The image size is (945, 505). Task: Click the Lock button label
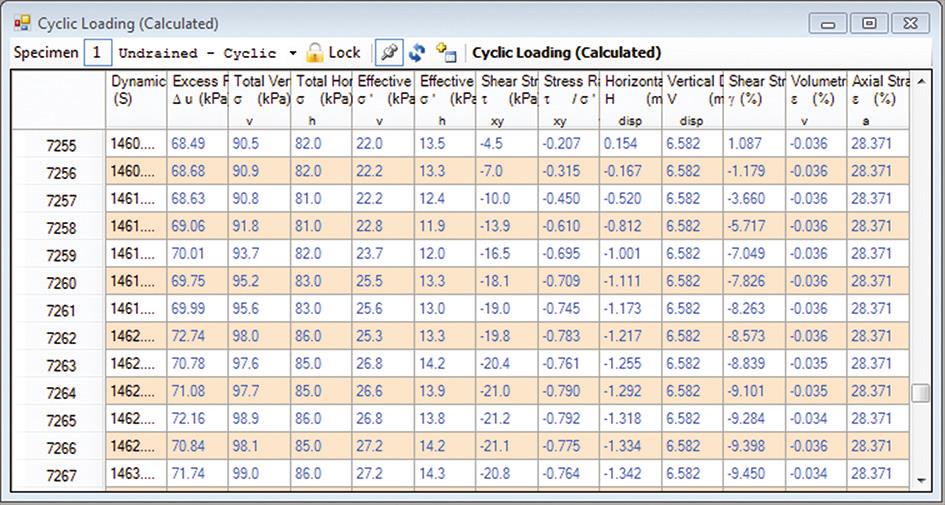pos(344,53)
